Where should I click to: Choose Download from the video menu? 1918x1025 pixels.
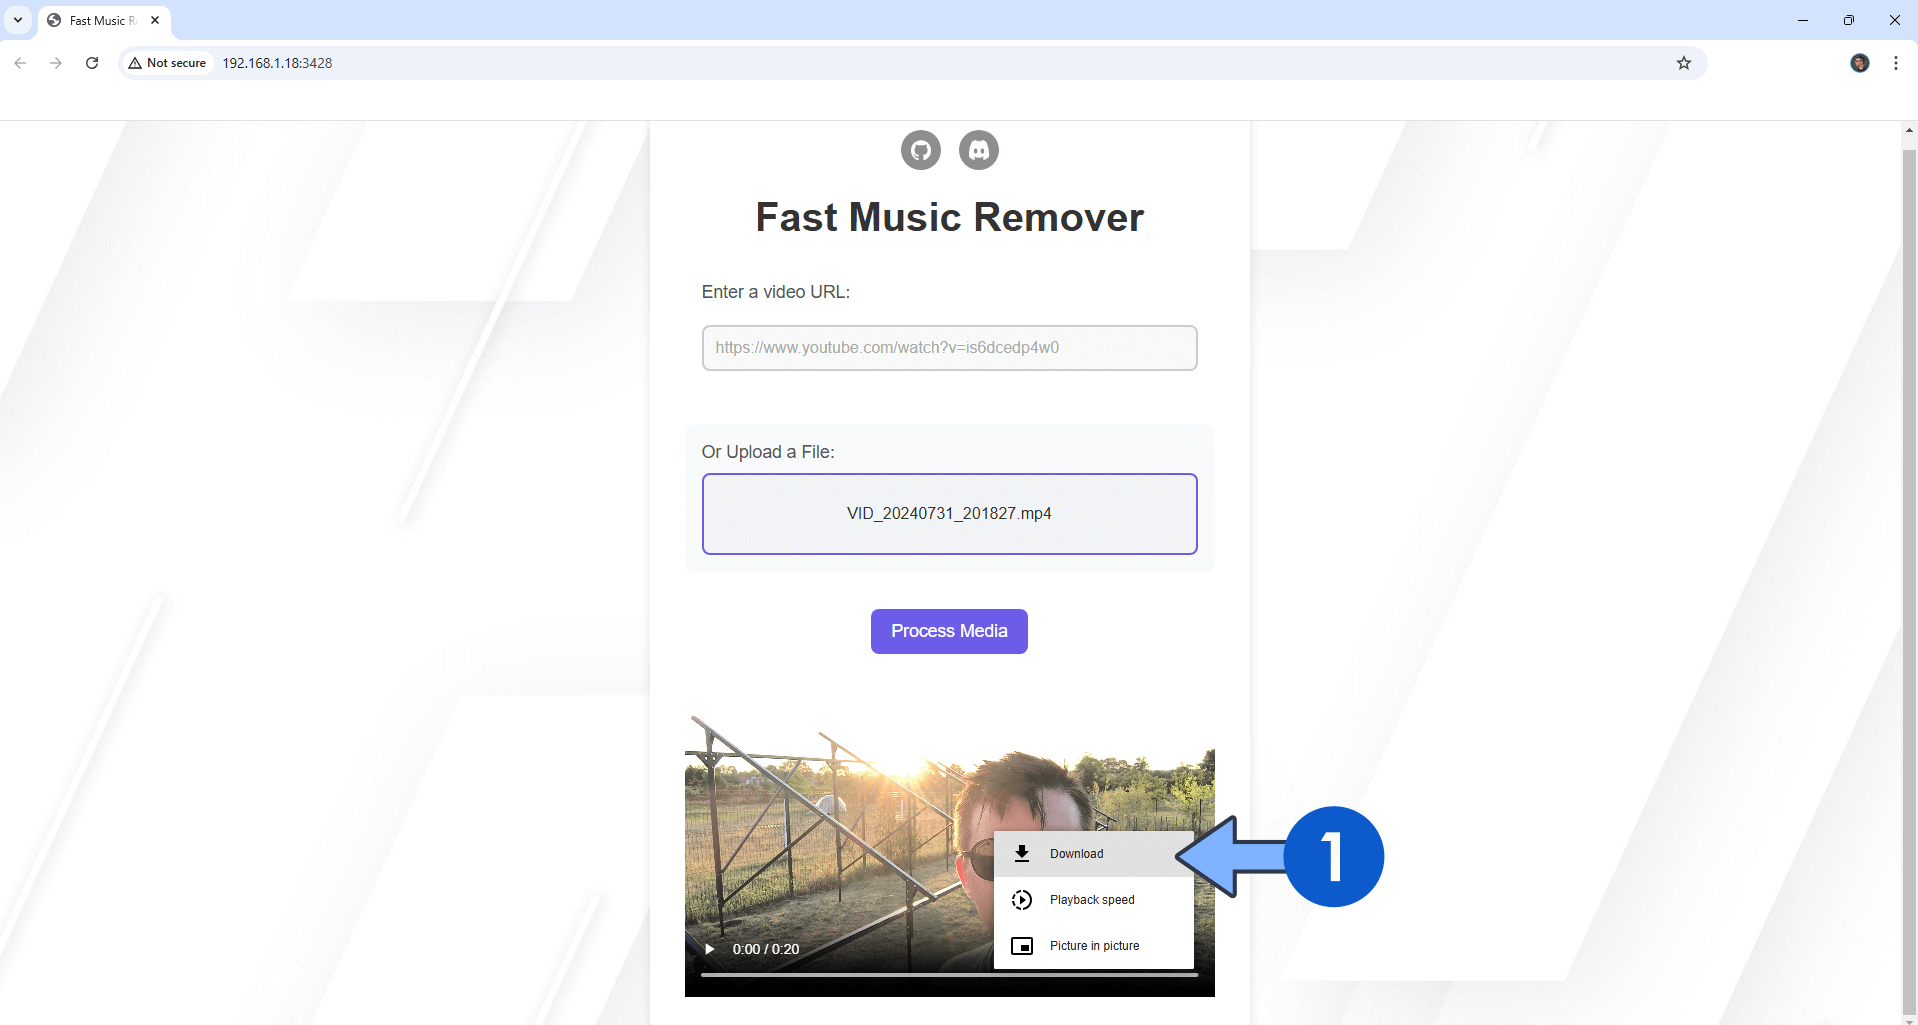(x=1094, y=854)
